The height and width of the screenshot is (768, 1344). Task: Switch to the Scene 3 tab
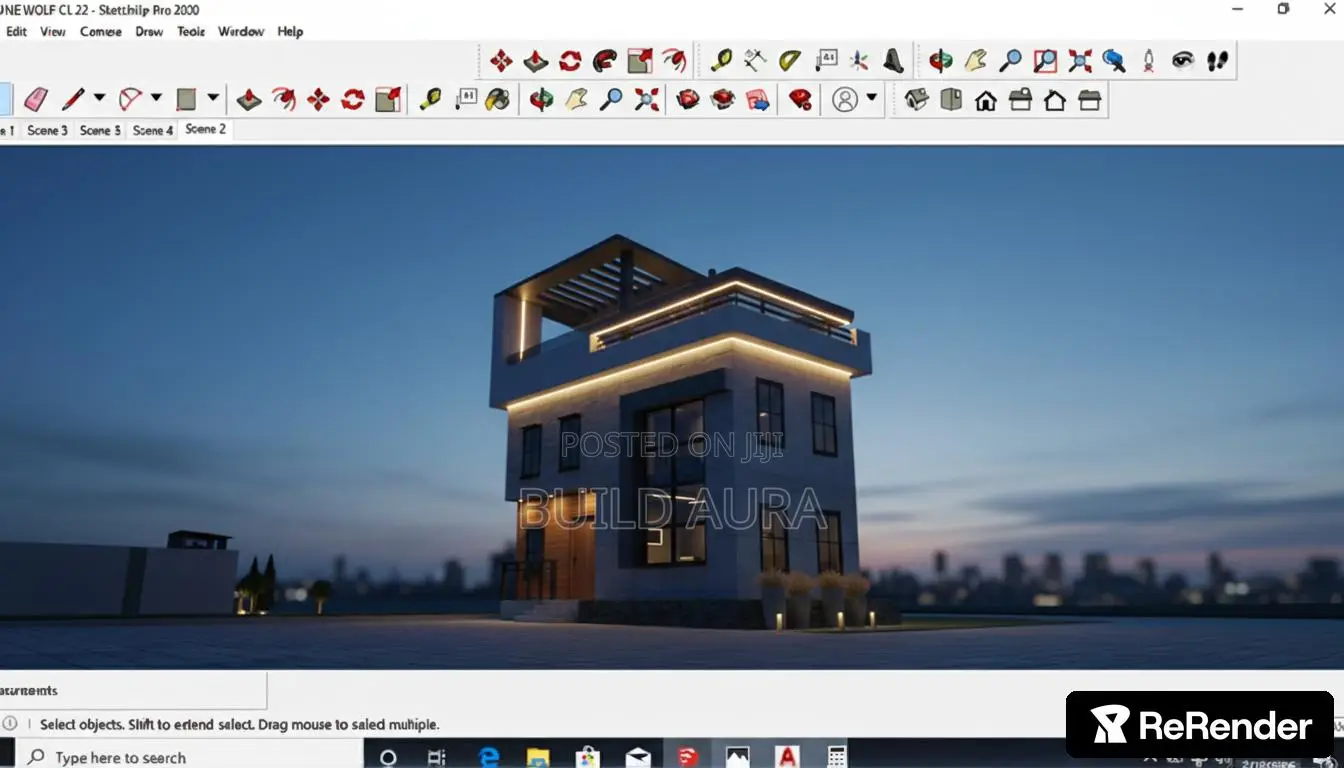[47, 130]
